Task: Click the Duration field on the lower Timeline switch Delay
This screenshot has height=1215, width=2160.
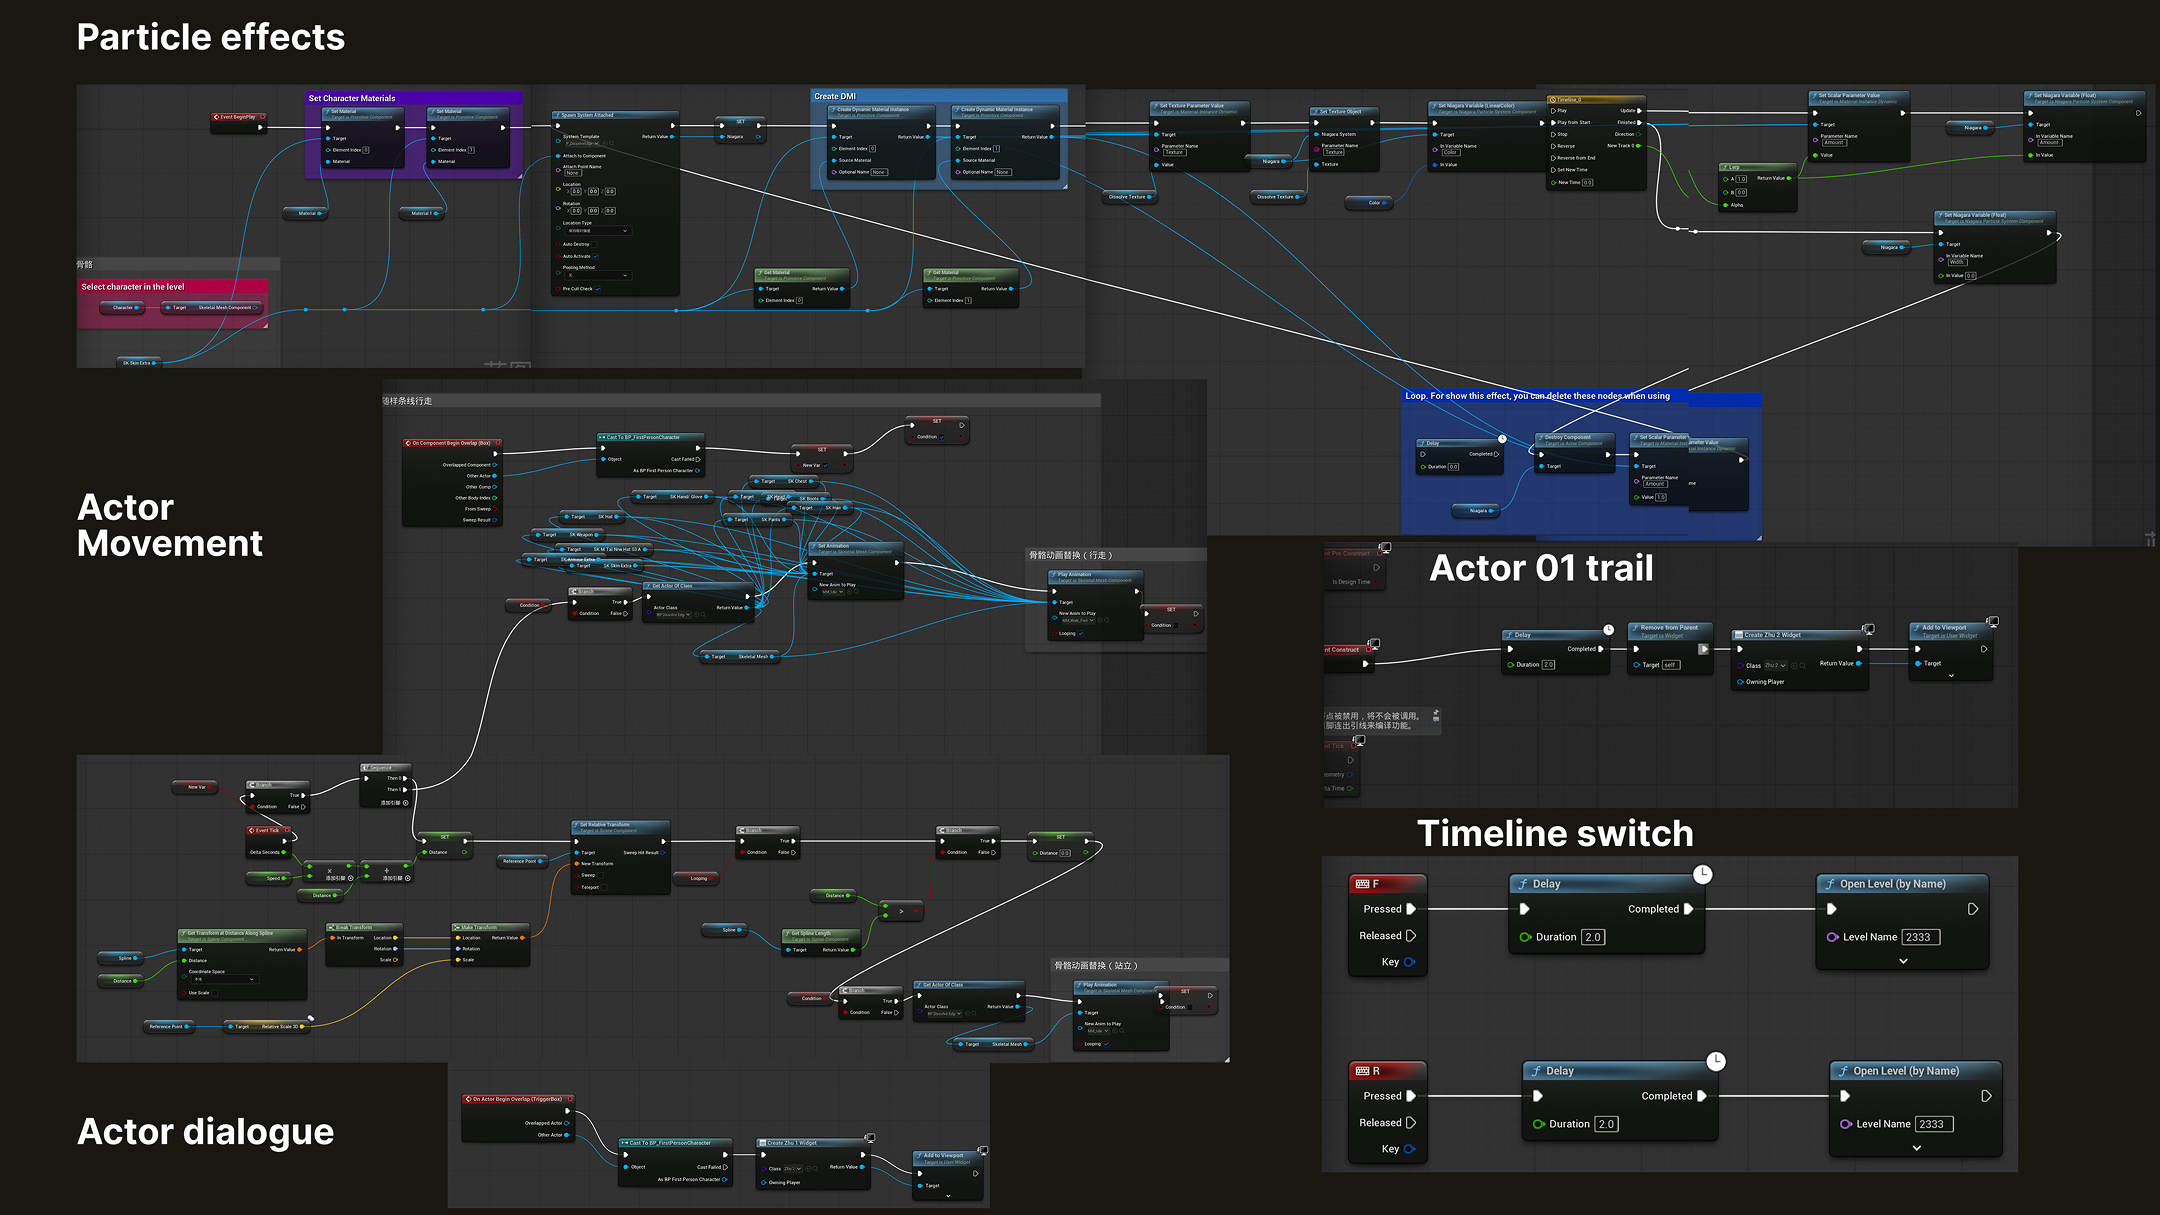Action: (1606, 1124)
